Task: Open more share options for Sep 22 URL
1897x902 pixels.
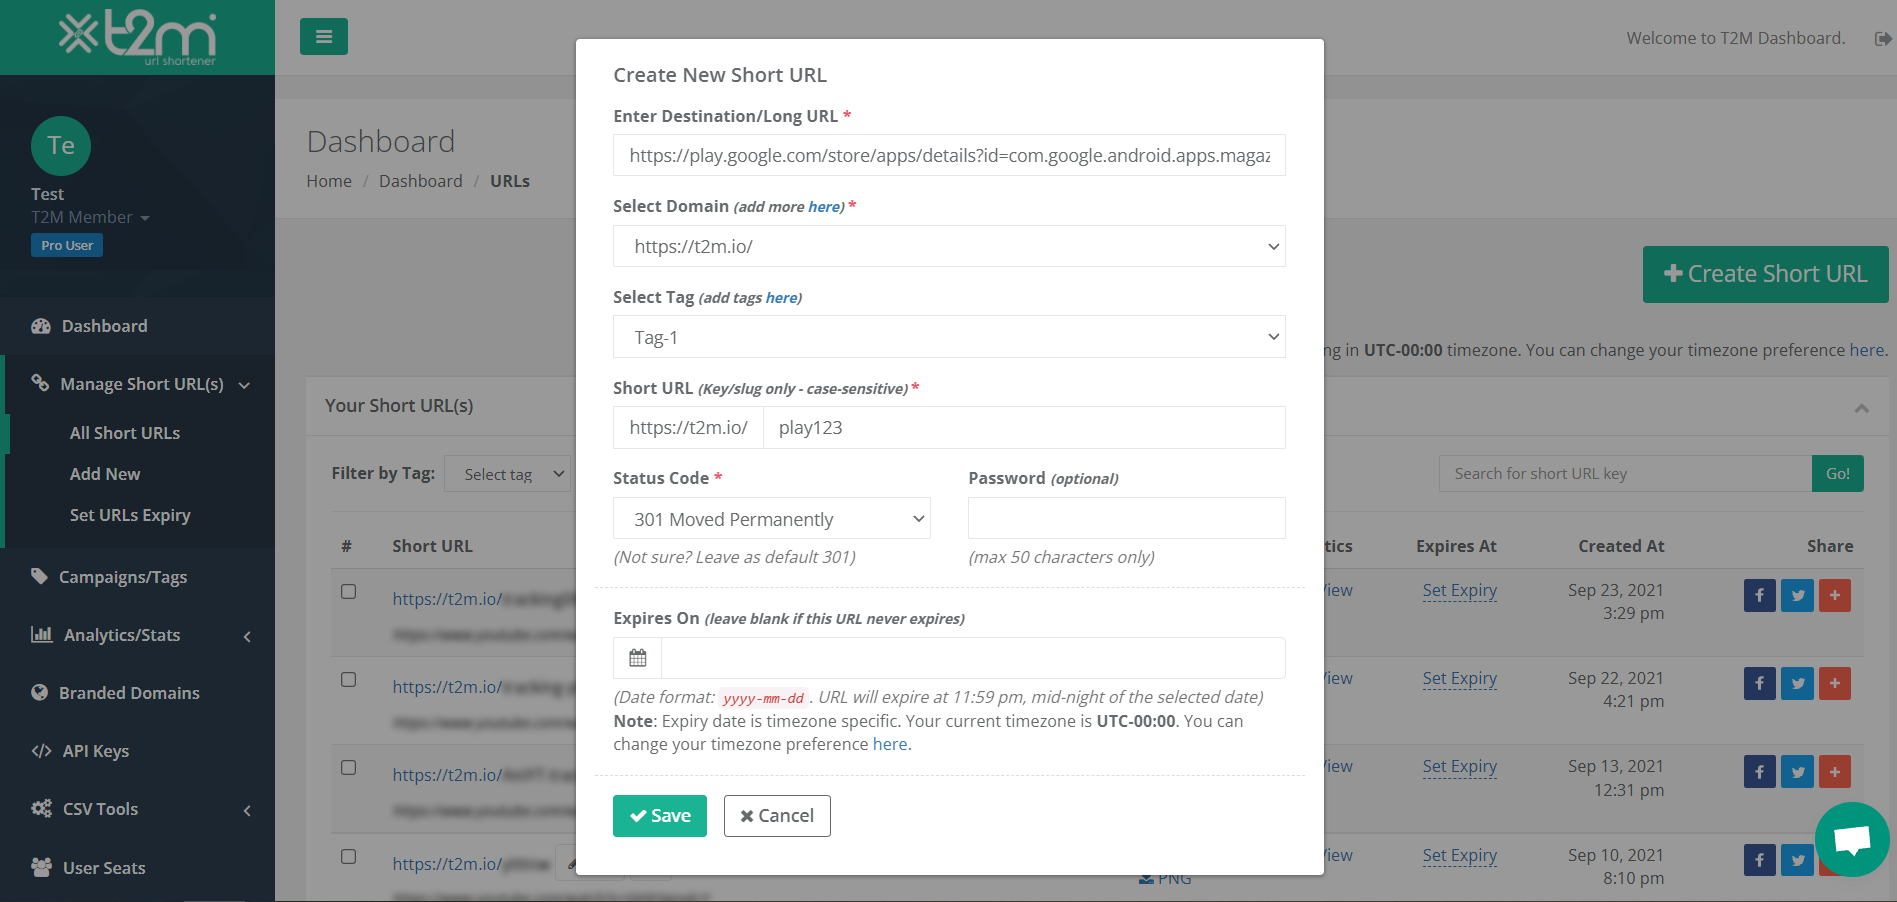Action: click(1835, 684)
